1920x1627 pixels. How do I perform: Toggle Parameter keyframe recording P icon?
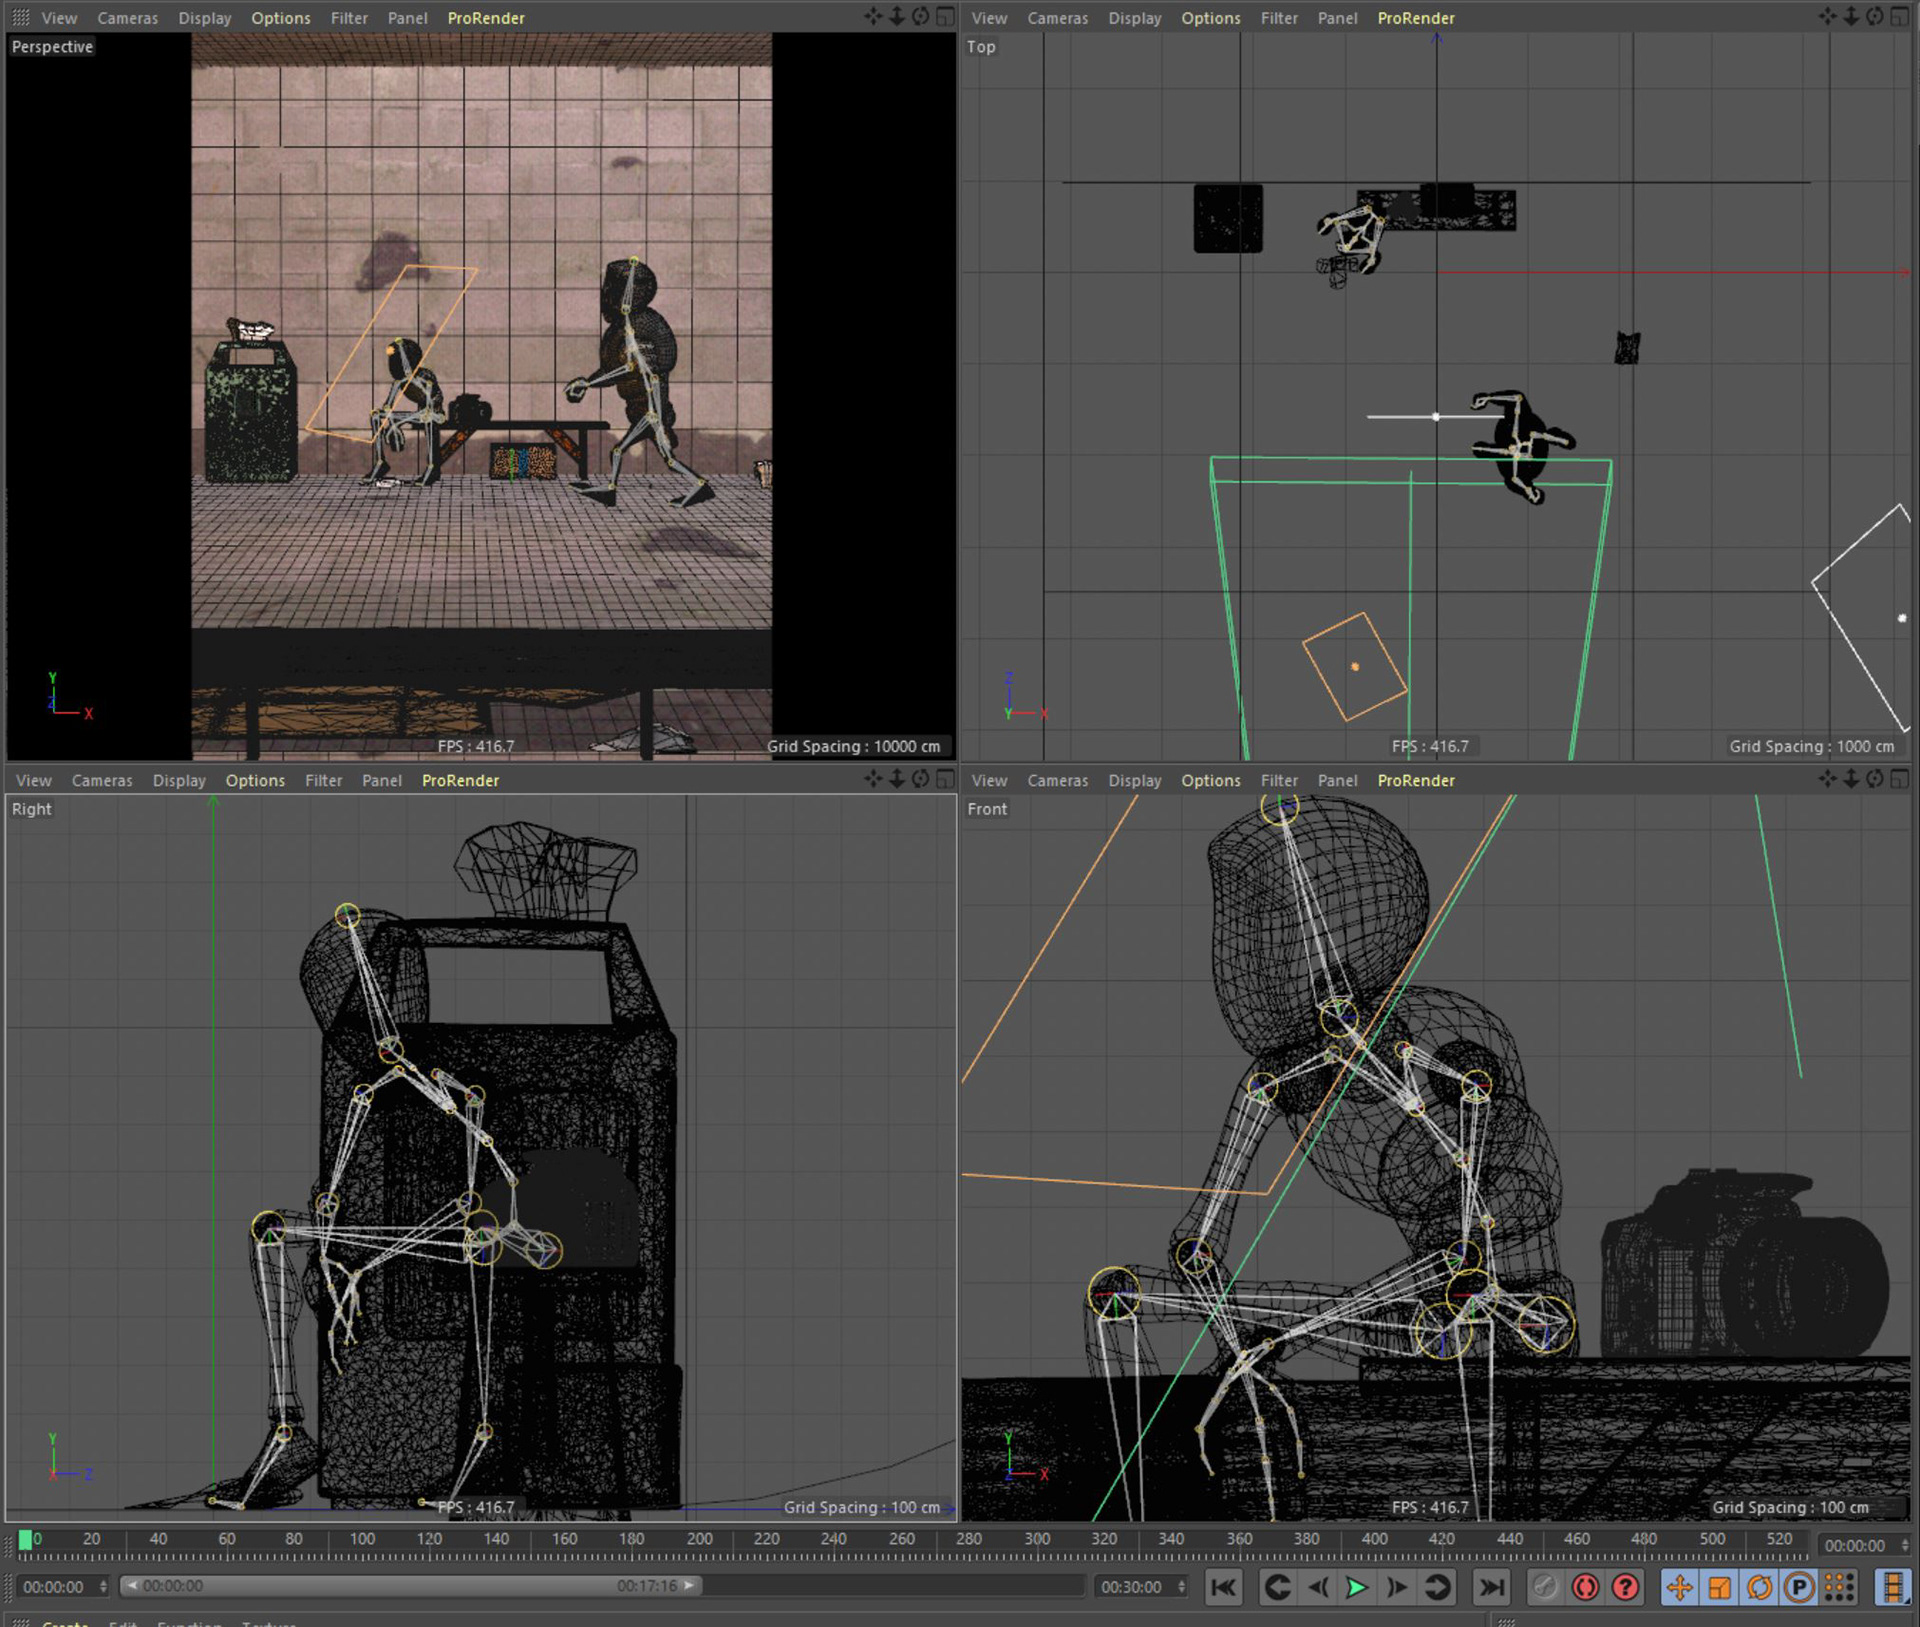(x=1799, y=1587)
